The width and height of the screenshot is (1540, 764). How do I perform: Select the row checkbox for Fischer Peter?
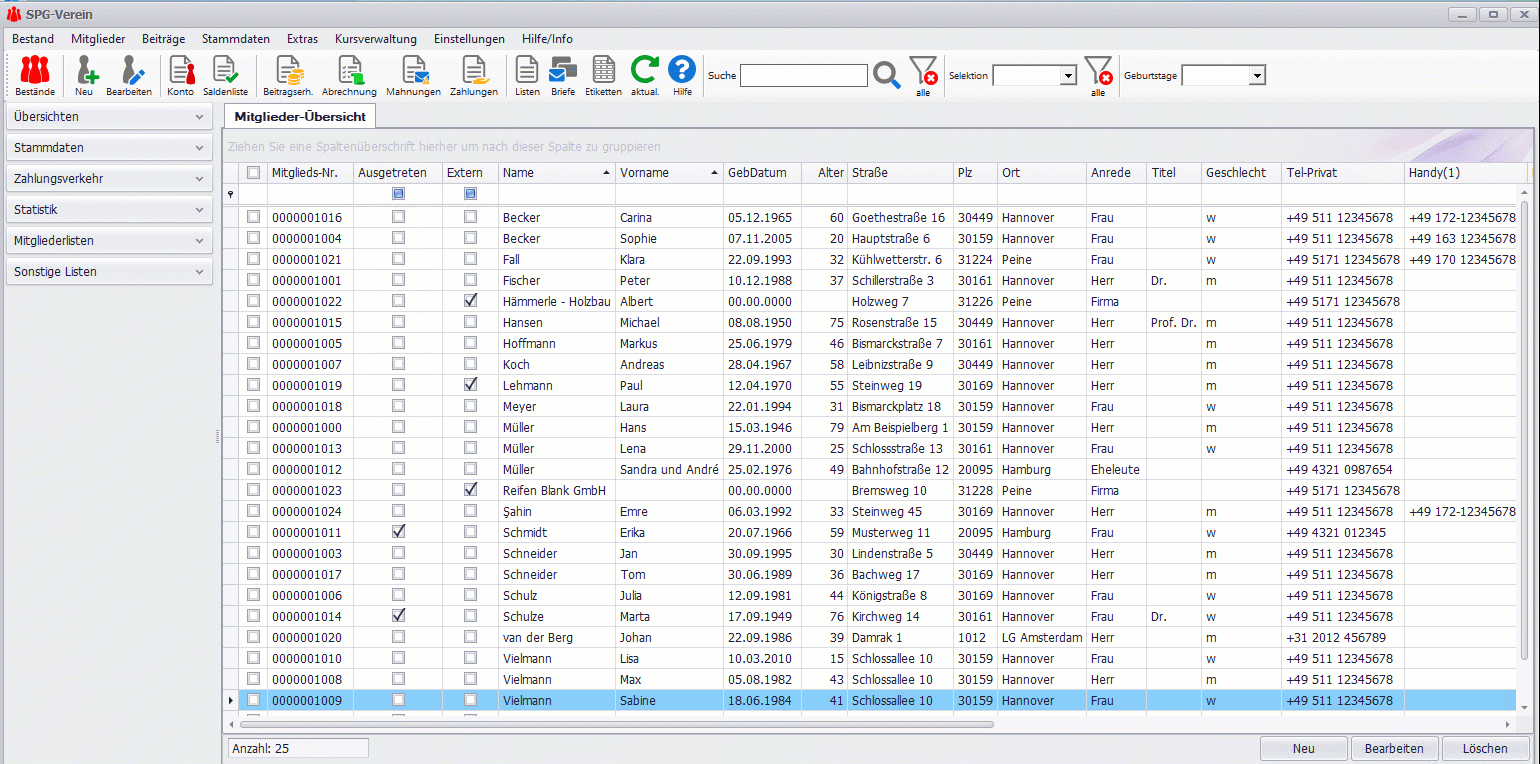pyautogui.click(x=253, y=280)
